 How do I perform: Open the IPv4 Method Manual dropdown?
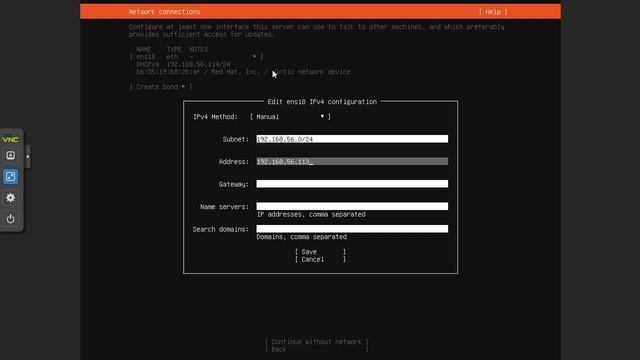(x=290, y=117)
